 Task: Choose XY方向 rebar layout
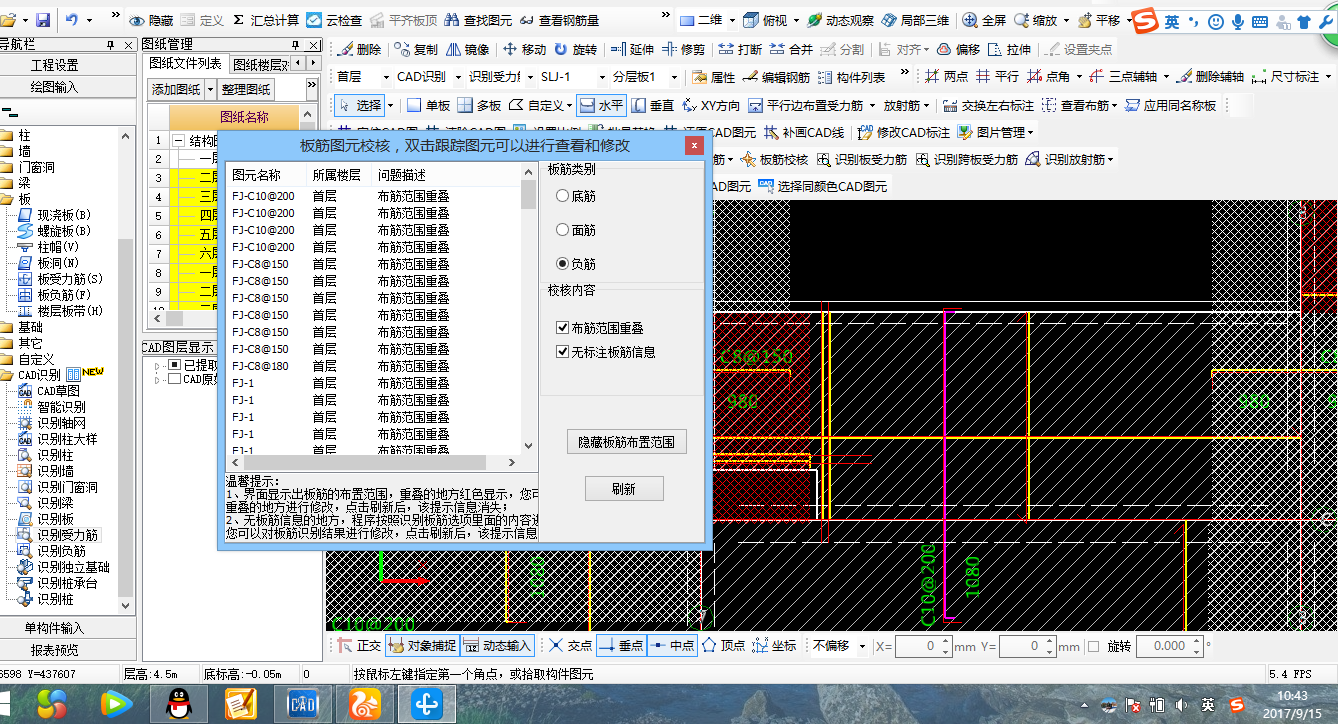tap(711, 105)
